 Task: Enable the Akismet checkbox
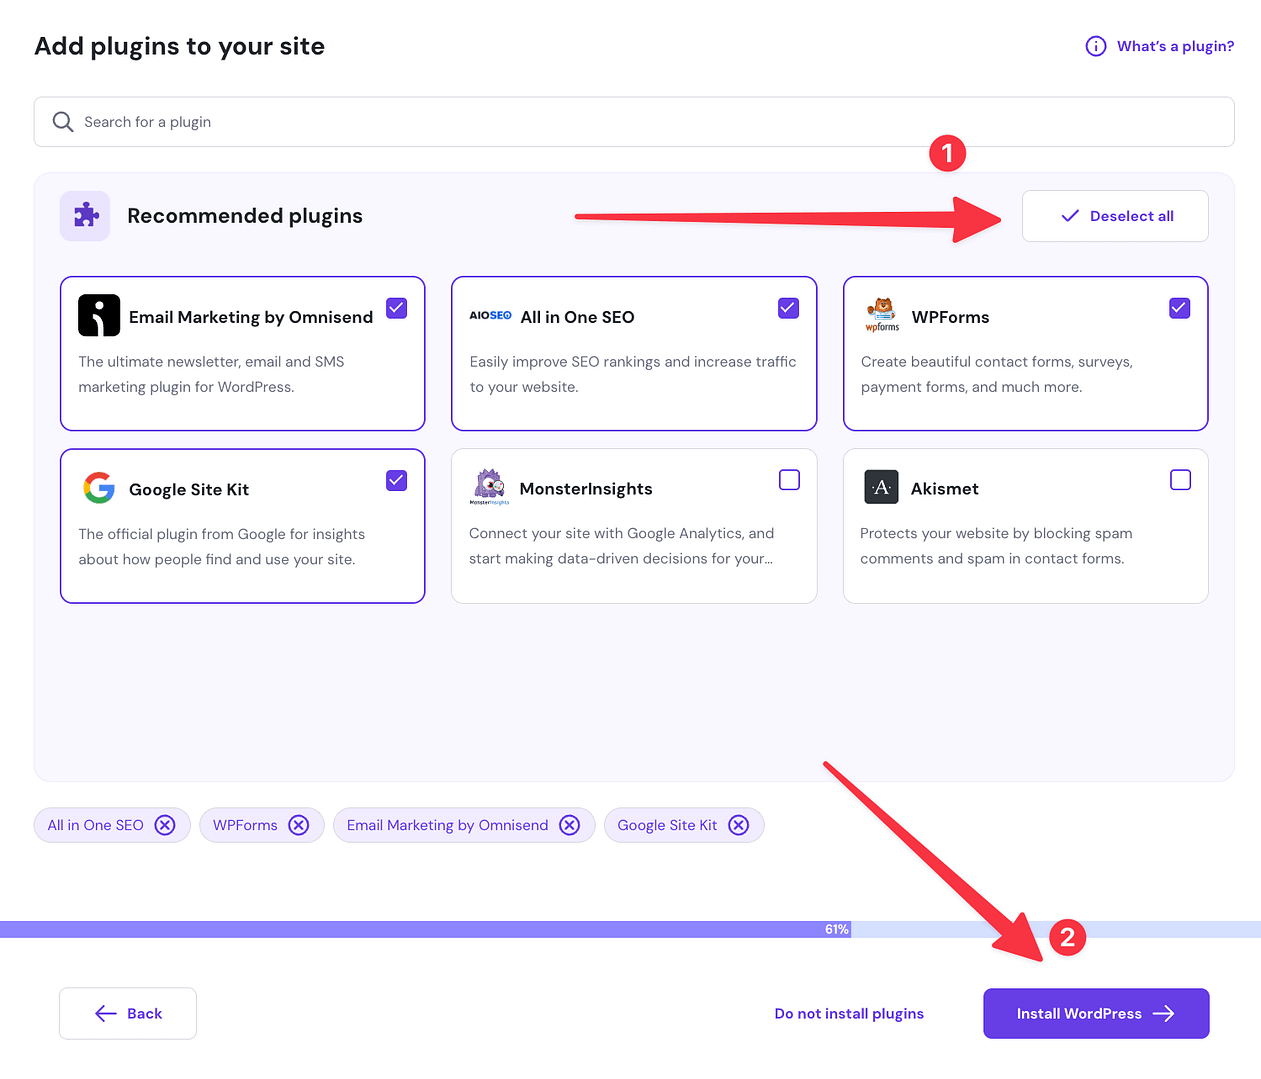pos(1181,480)
